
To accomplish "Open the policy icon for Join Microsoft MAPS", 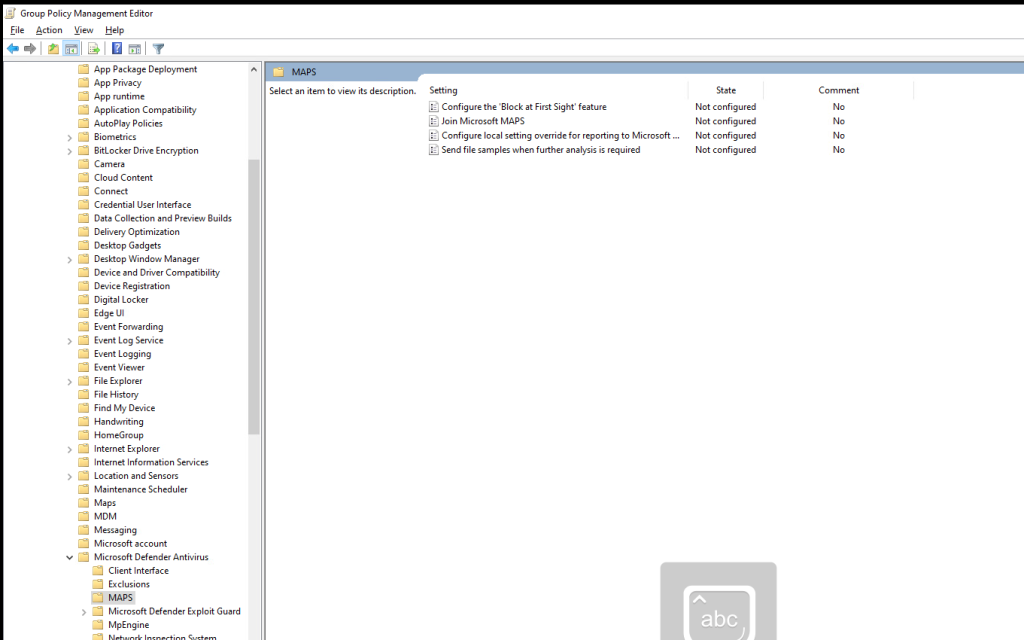I will click(x=434, y=121).
